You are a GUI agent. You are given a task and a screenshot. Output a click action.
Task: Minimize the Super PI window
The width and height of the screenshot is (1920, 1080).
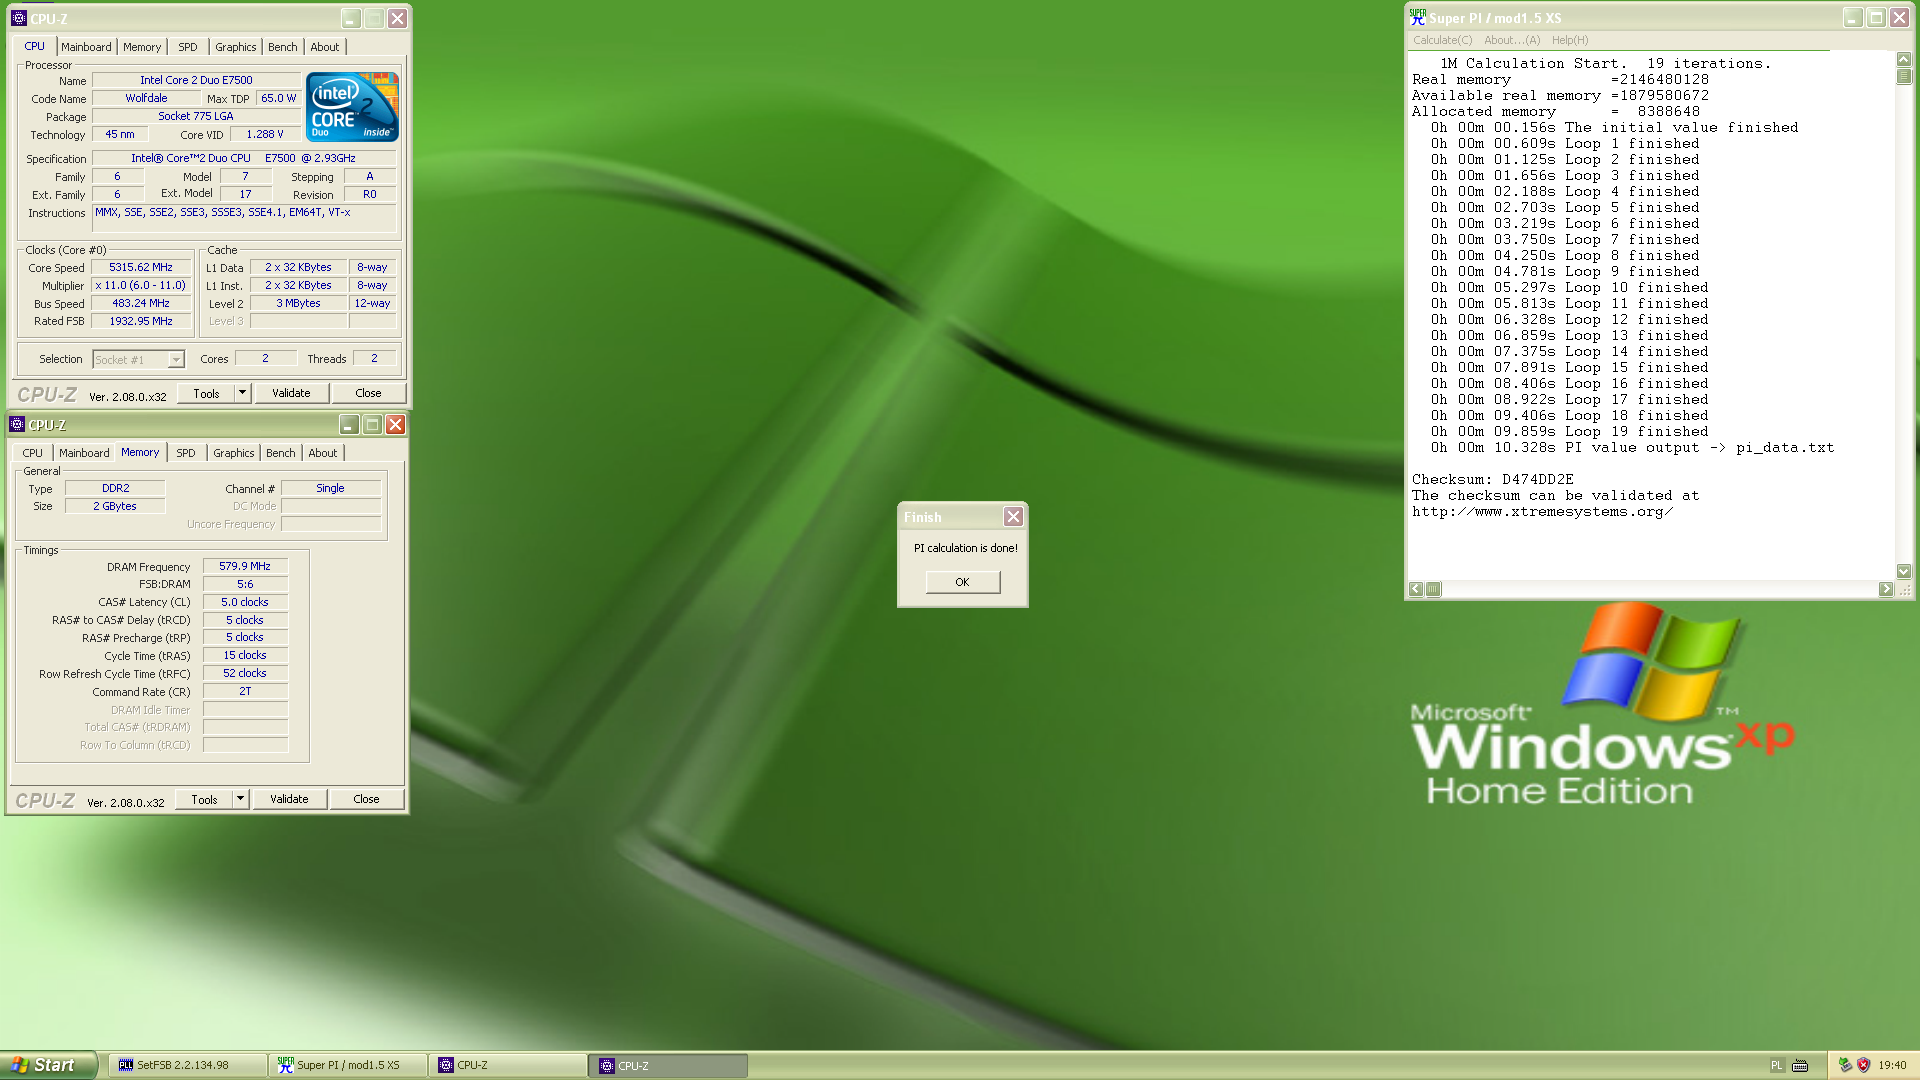pyautogui.click(x=1852, y=18)
